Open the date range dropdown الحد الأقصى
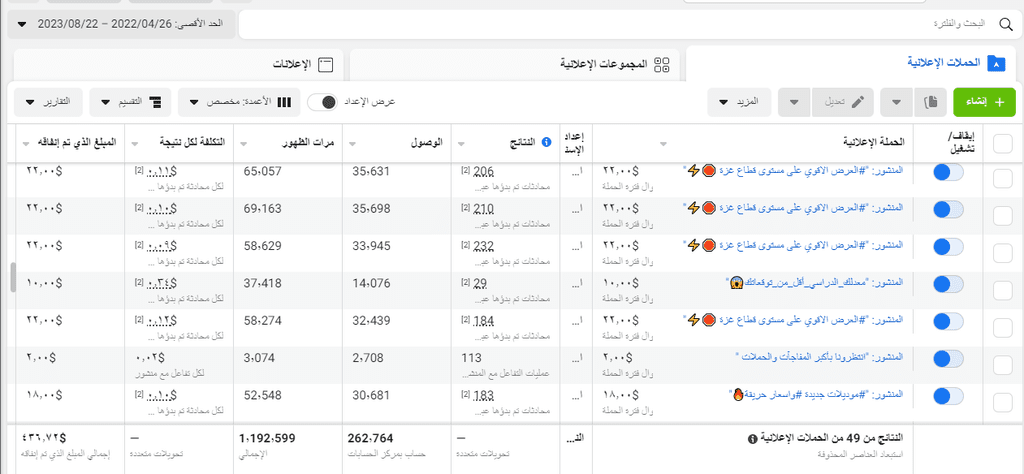Viewport: 1024px width, 474px height. tap(121, 24)
